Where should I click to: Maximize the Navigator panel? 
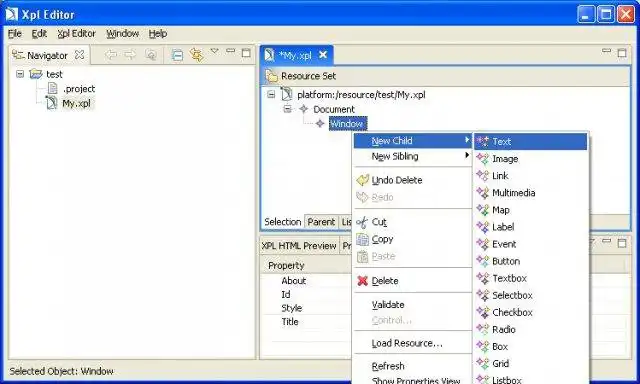coord(246,53)
